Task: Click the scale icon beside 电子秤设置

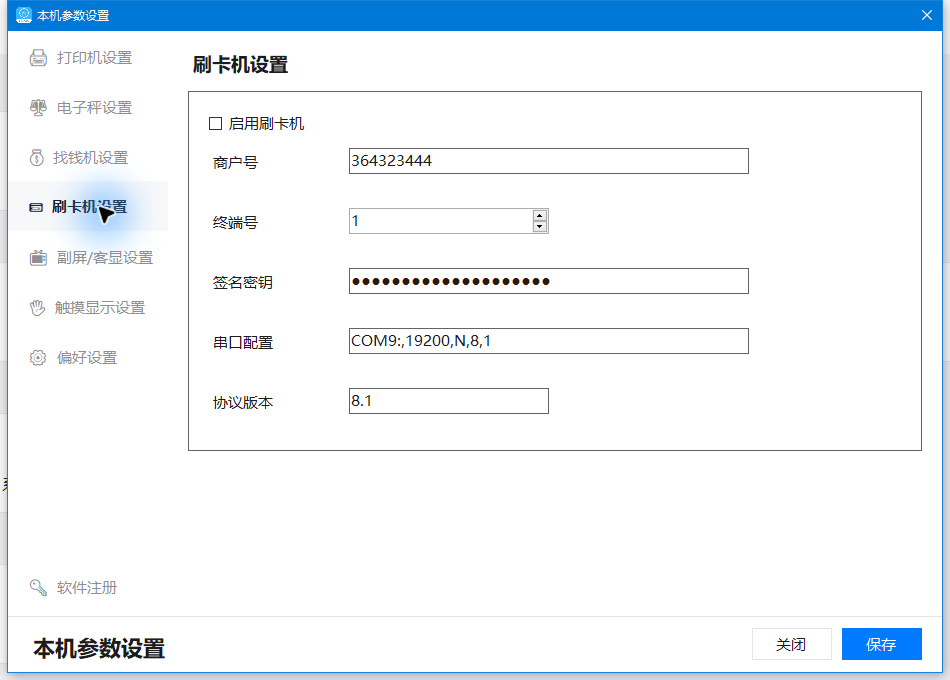Action: click(38, 108)
